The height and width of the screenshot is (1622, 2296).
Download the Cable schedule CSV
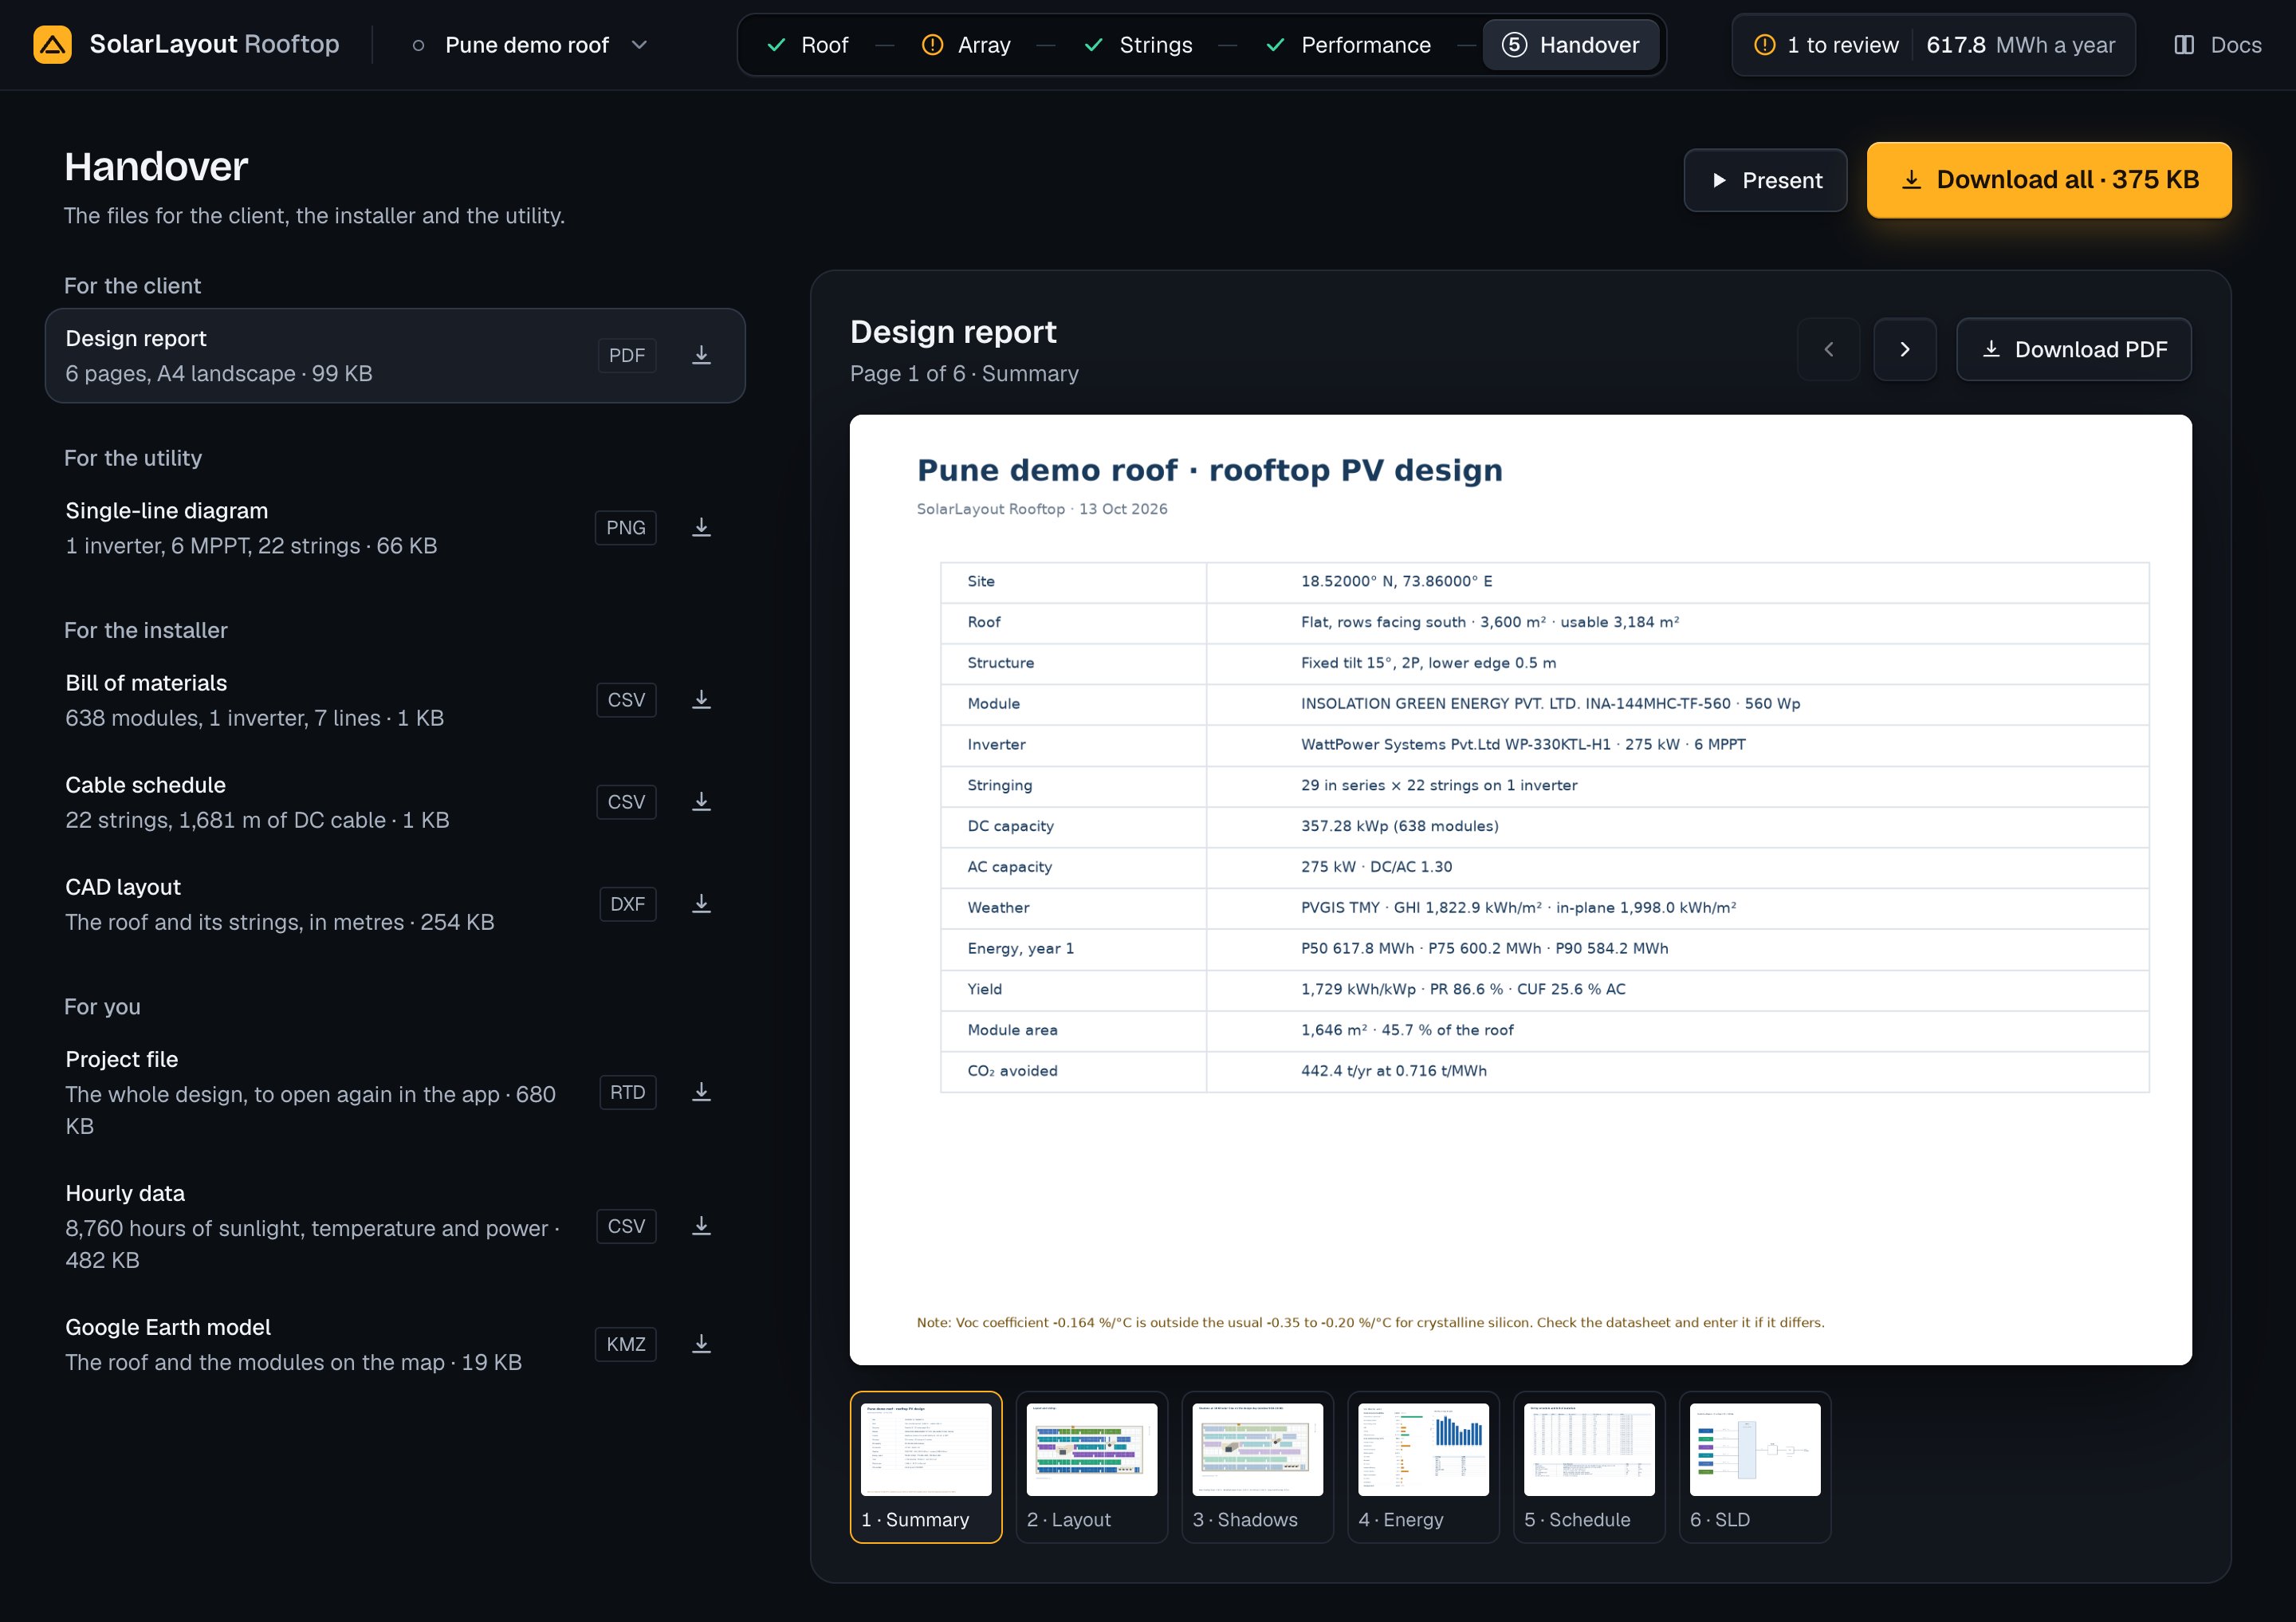(x=702, y=802)
